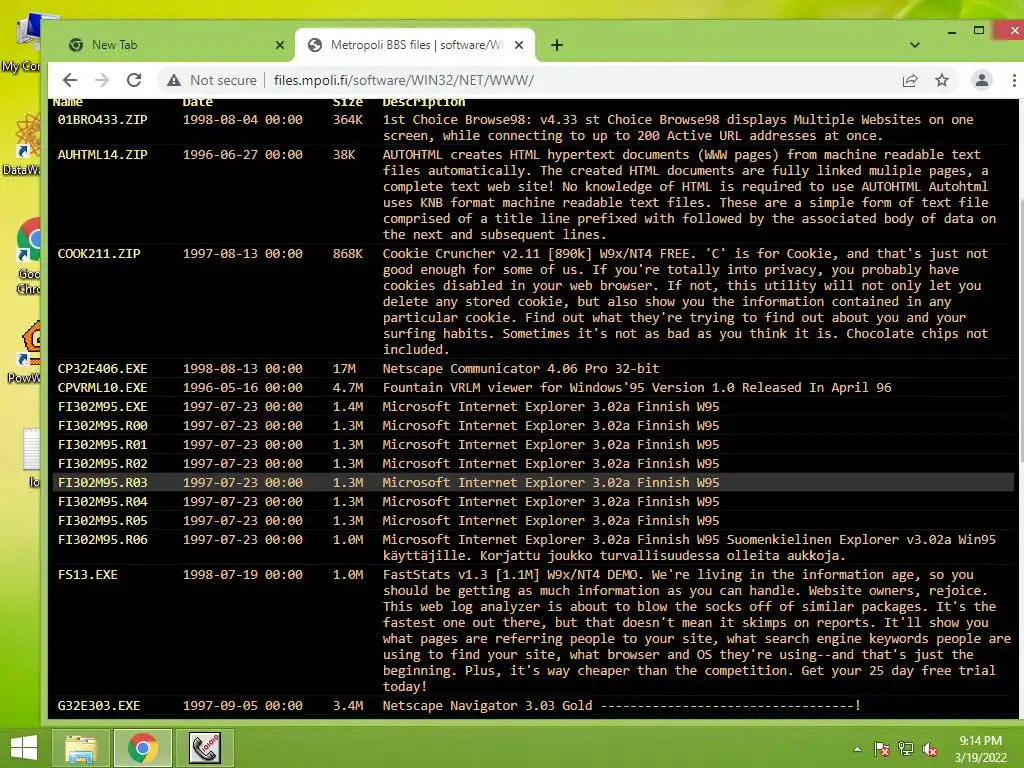Click the network status tray icon

[906, 749]
